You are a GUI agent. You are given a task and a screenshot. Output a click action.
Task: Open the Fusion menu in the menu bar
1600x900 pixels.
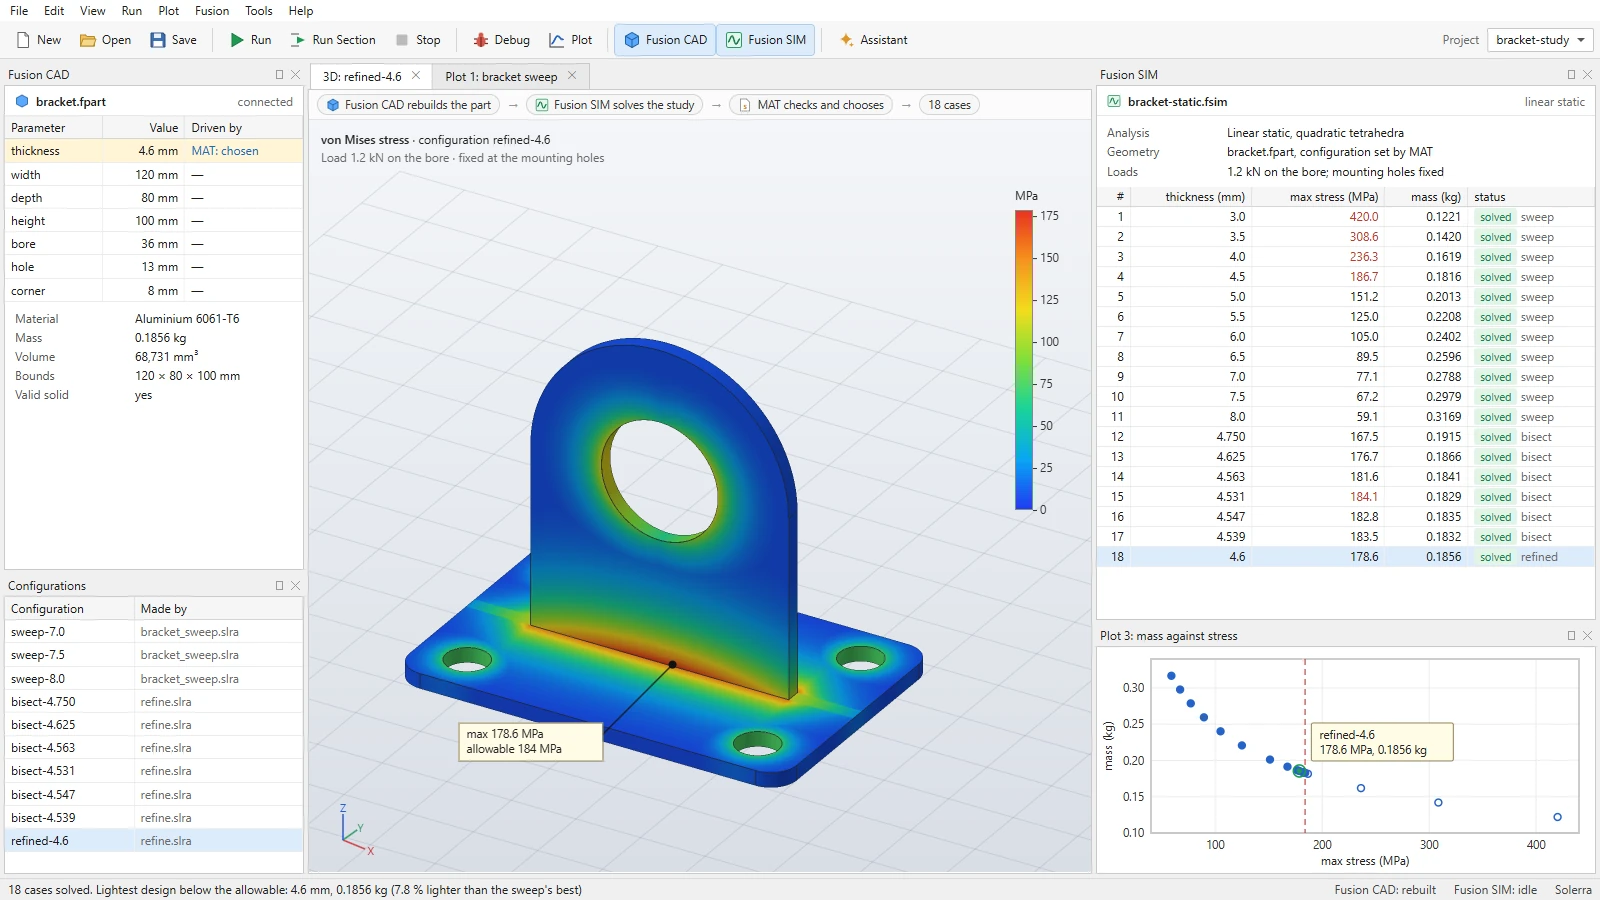tap(212, 11)
